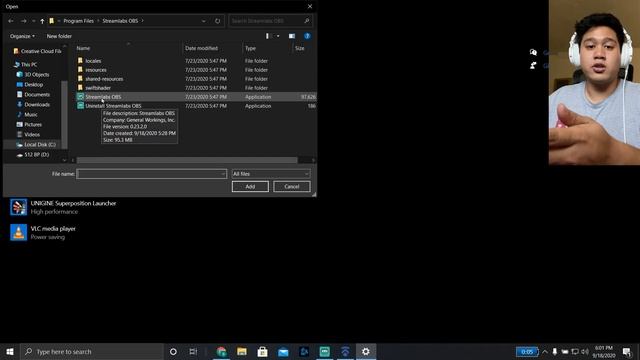This screenshot has height=360, width=640.
Task: Open File Explorer from the taskbar
Action: 242,351
